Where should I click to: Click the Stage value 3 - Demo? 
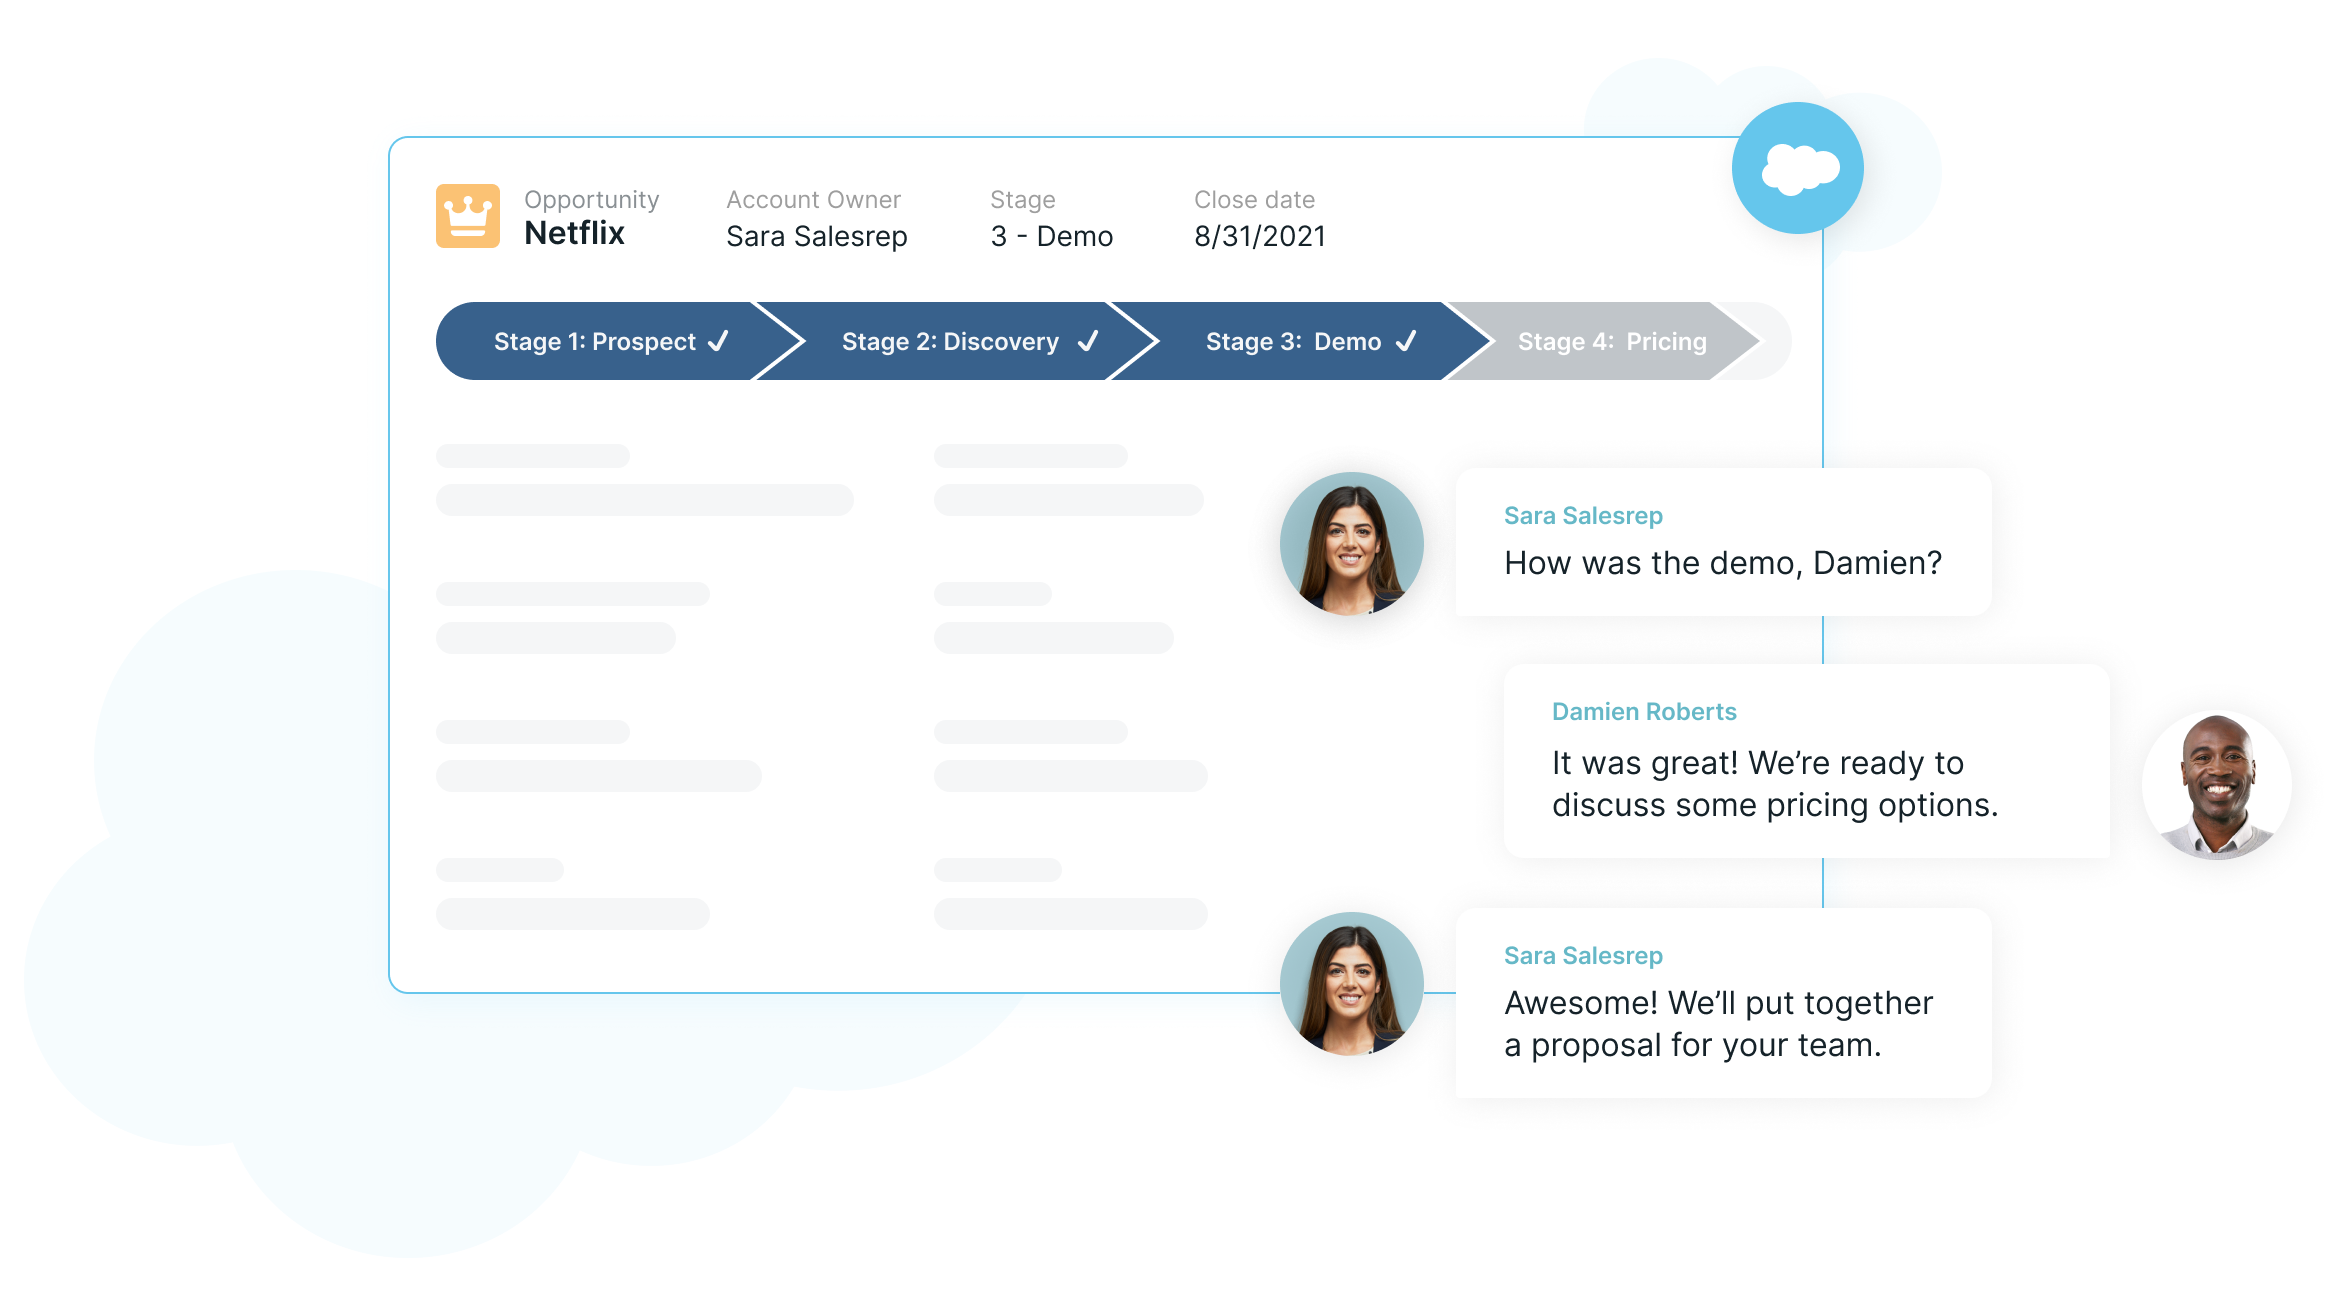1051,236
